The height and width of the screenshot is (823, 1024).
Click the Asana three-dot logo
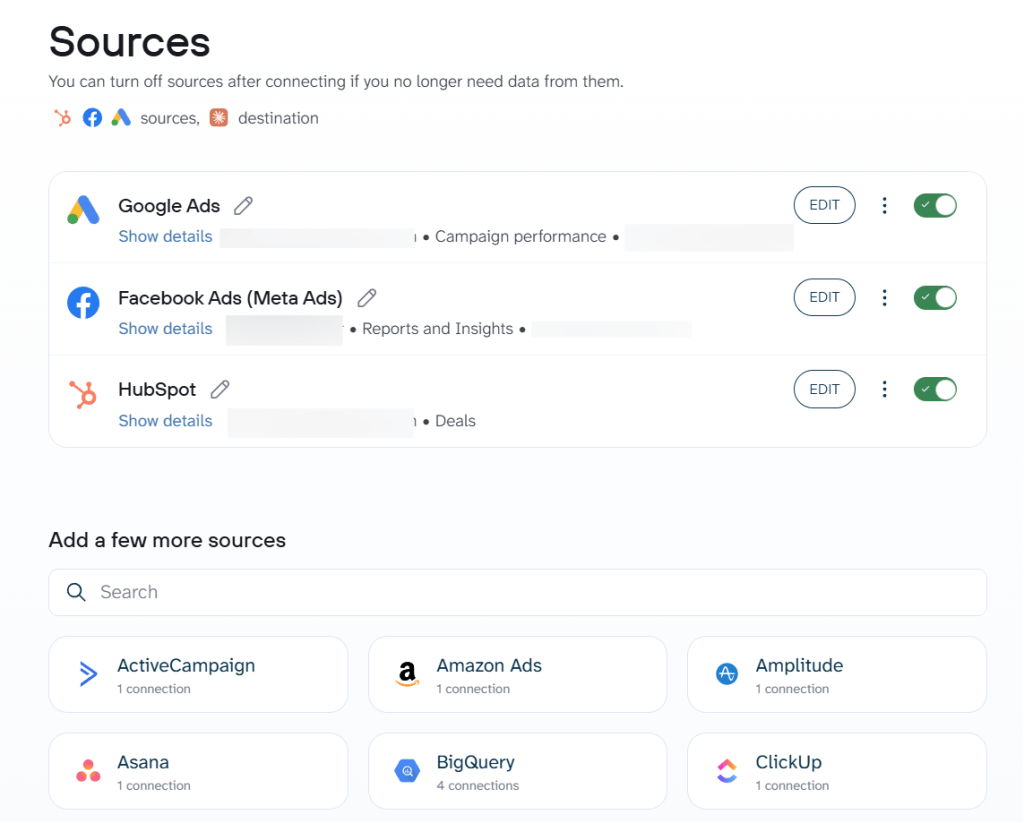pyautogui.click(x=88, y=771)
